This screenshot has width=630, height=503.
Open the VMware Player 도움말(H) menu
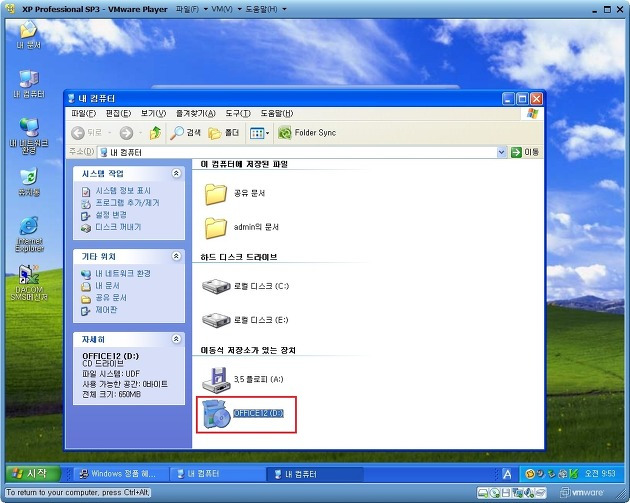pyautogui.click(x=265, y=9)
